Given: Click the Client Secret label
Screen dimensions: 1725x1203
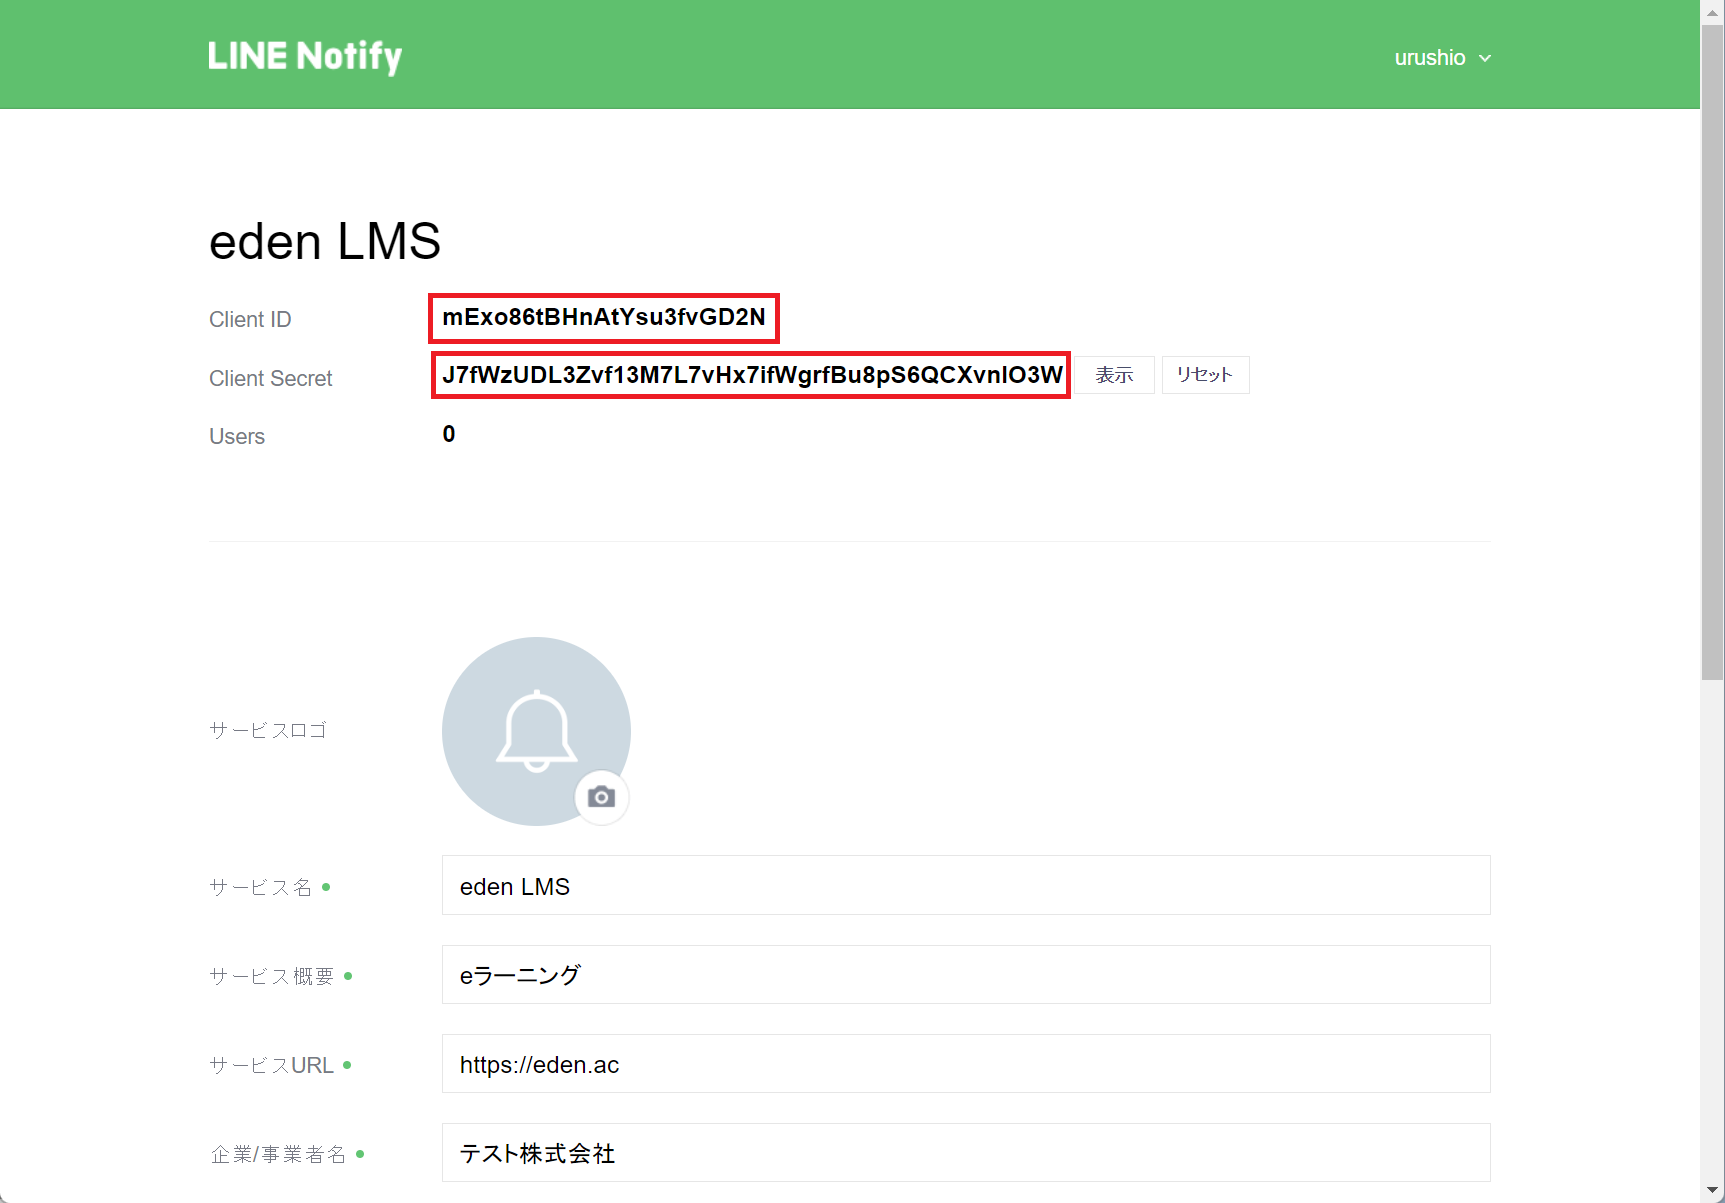Looking at the screenshot, I should click(x=270, y=378).
